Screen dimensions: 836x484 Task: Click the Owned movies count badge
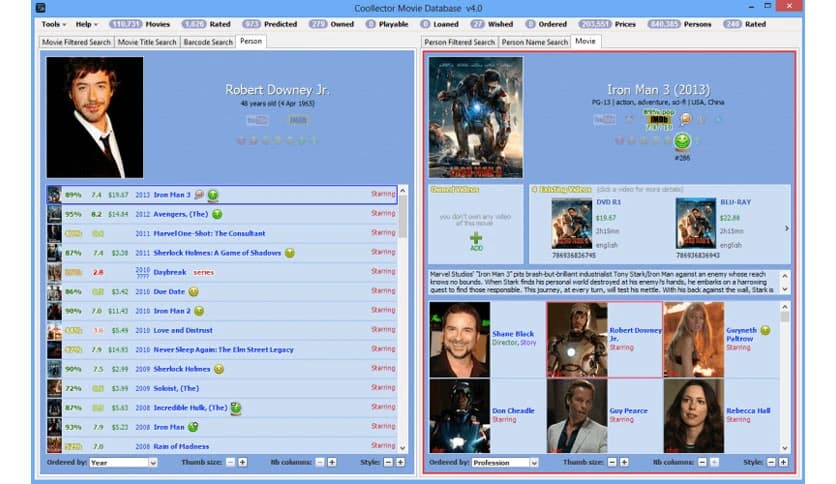[x=318, y=24]
